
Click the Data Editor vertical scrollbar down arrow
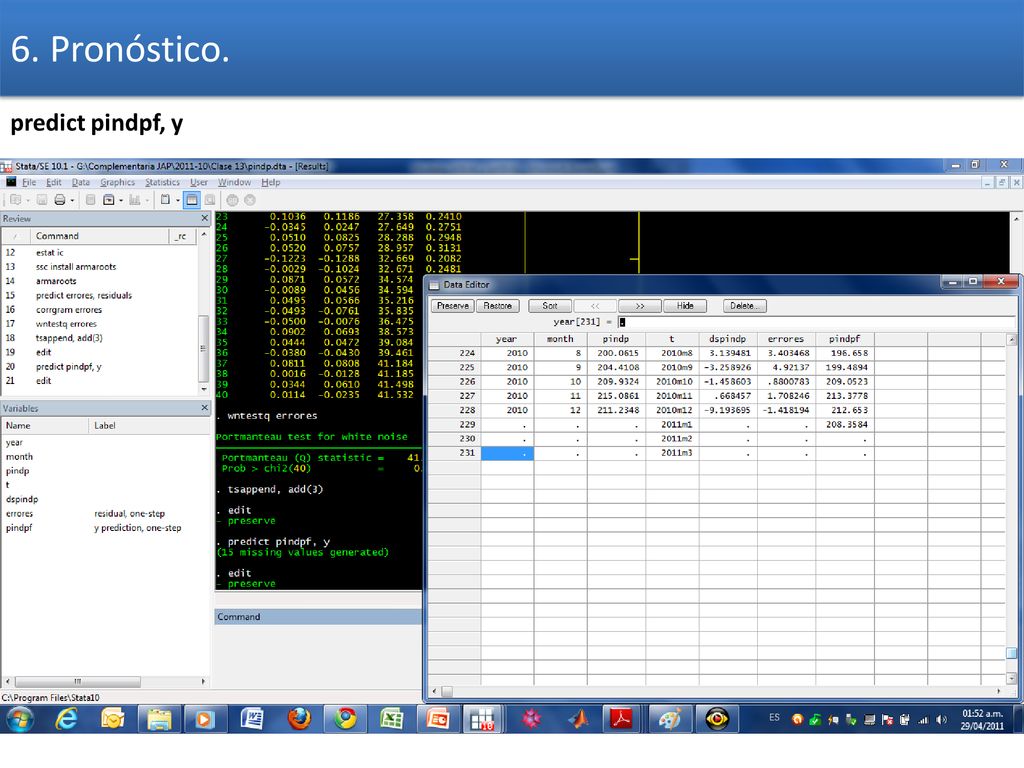click(1011, 679)
